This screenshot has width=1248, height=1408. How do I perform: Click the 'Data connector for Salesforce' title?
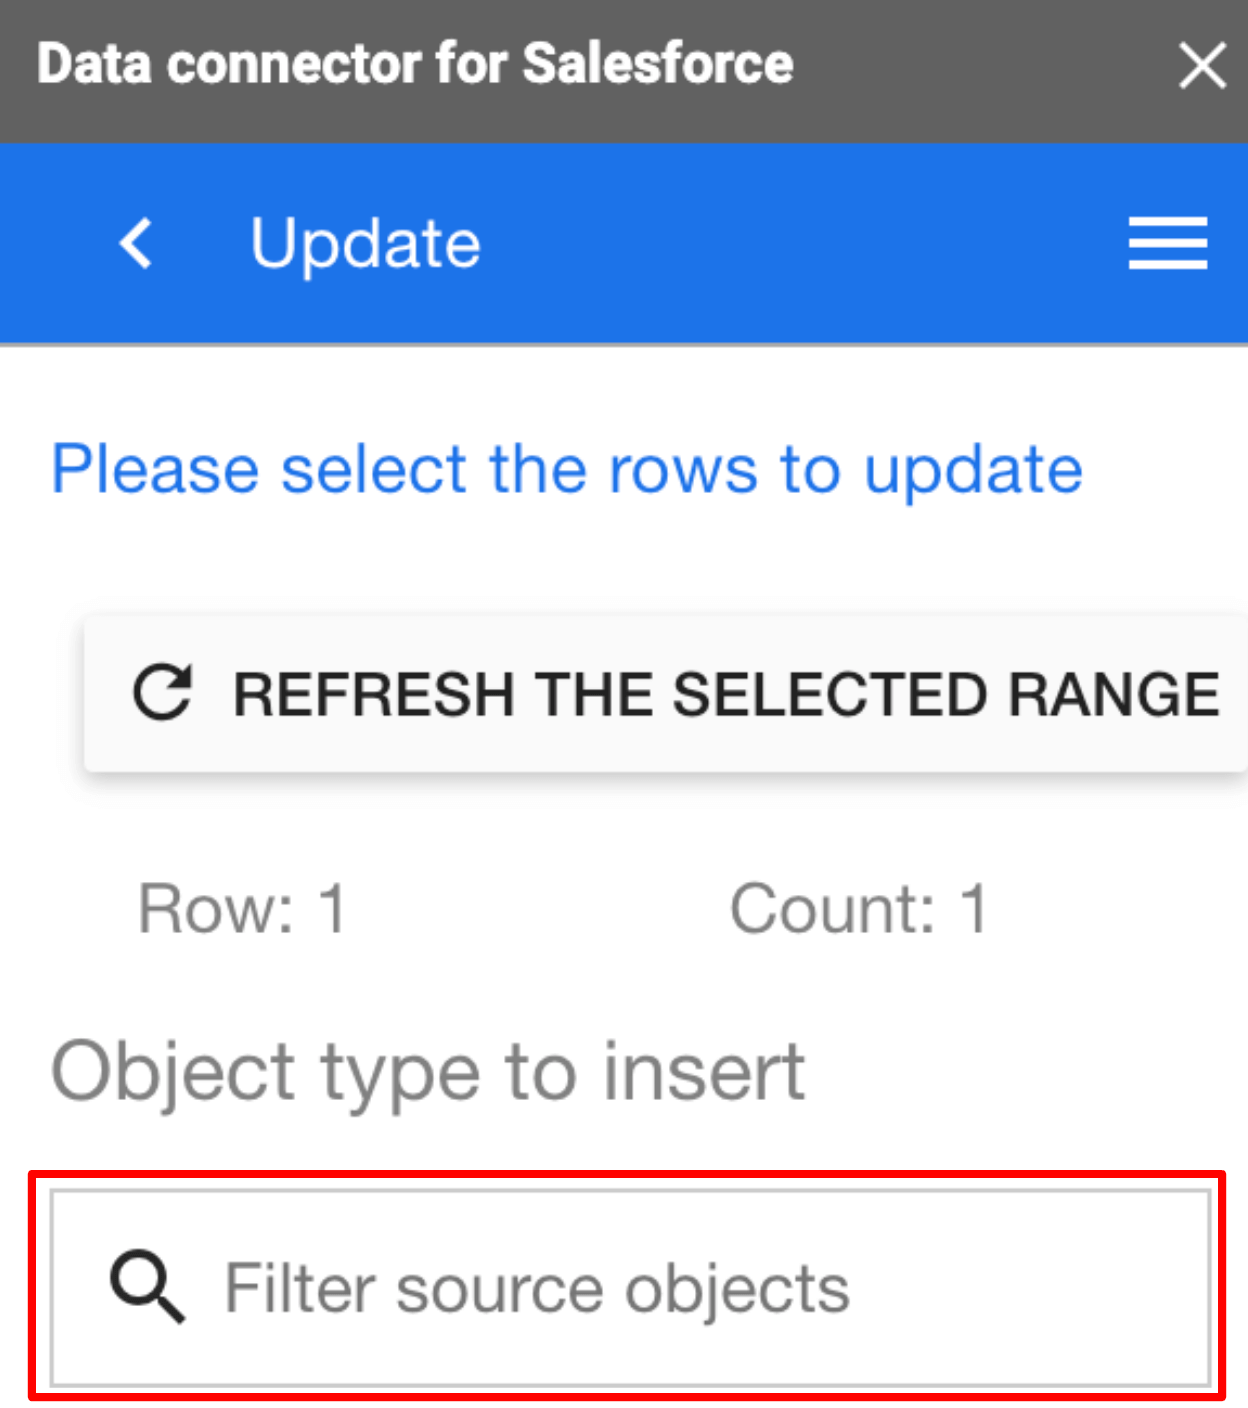415,64
